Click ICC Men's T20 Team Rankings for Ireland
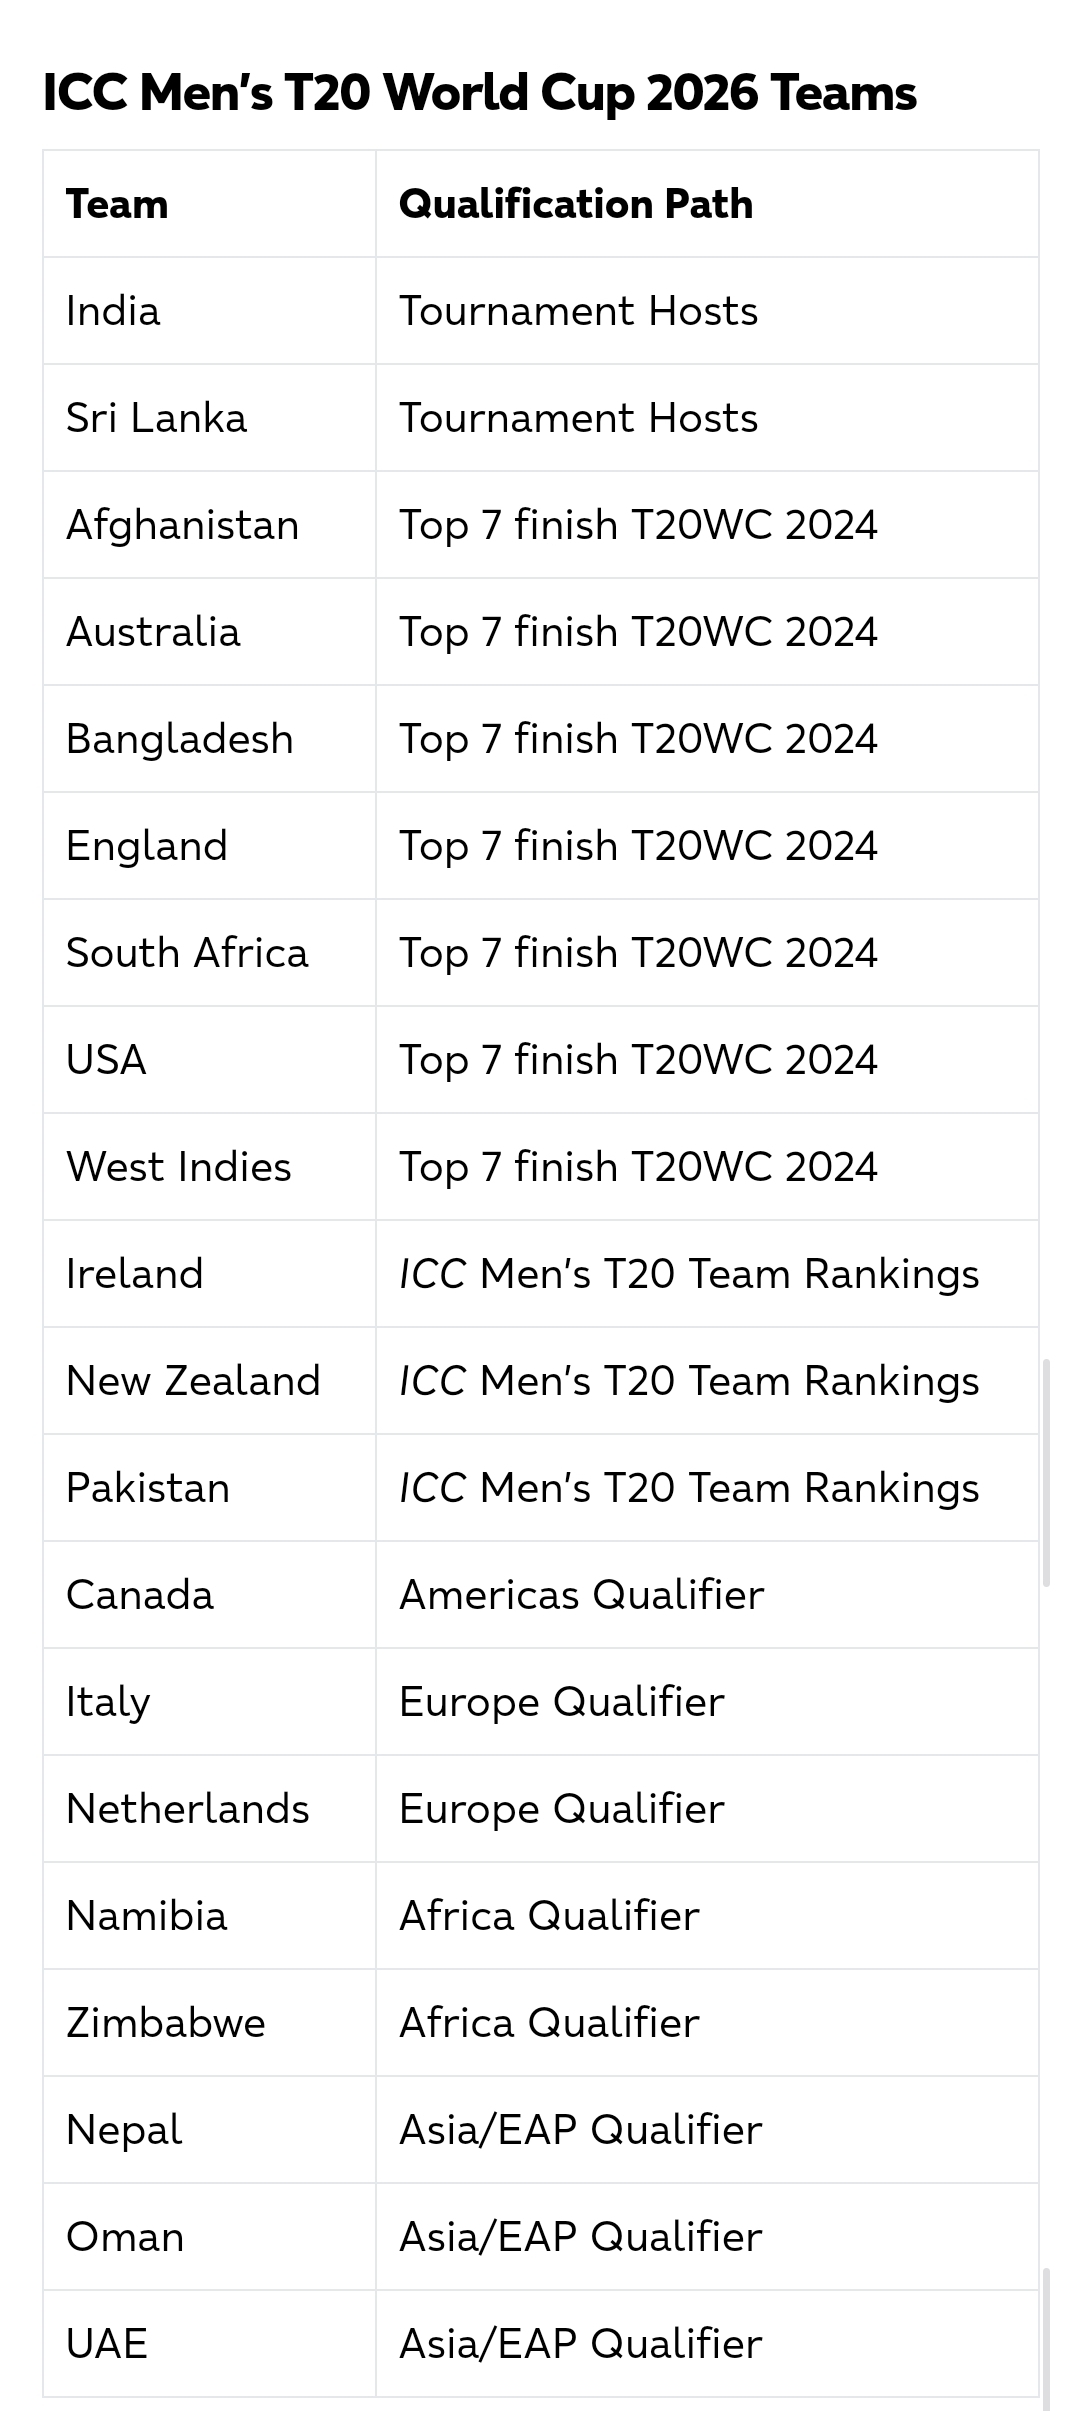 coord(688,1274)
